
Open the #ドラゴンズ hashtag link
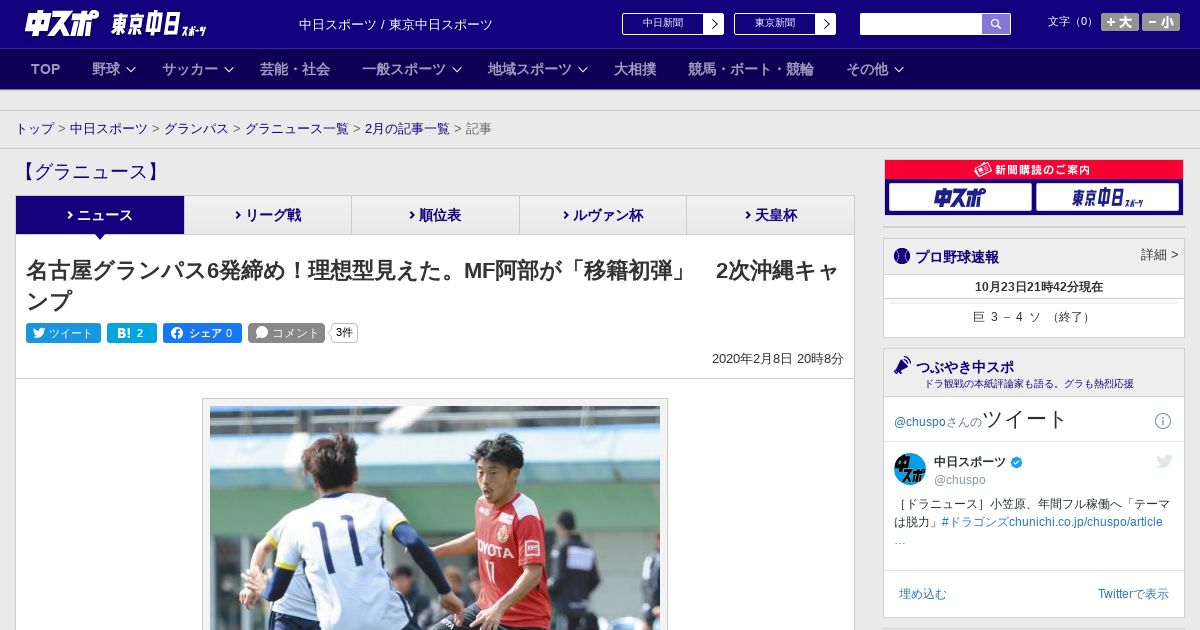click(975, 522)
